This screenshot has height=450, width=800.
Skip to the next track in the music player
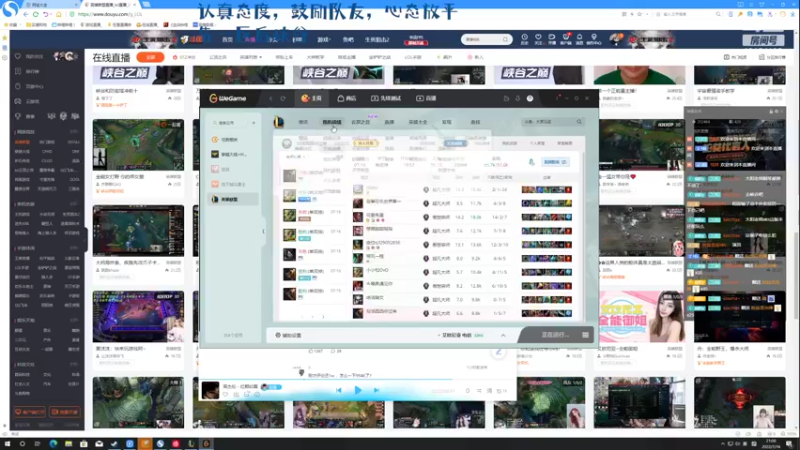pyautogui.click(x=377, y=390)
